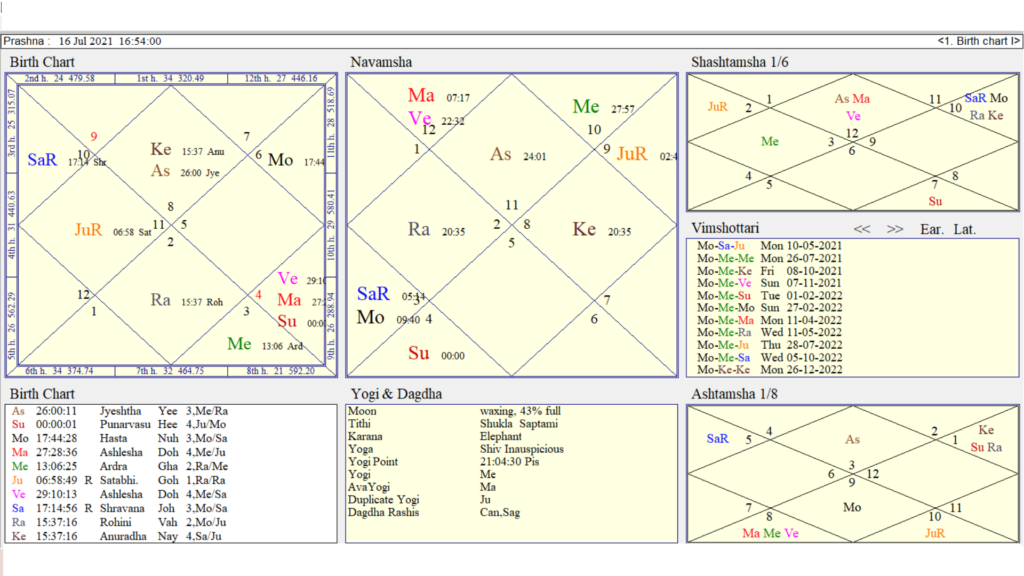
Task: Click the AvaYogi 'Ma' row
Action: (x=422, y=487)
